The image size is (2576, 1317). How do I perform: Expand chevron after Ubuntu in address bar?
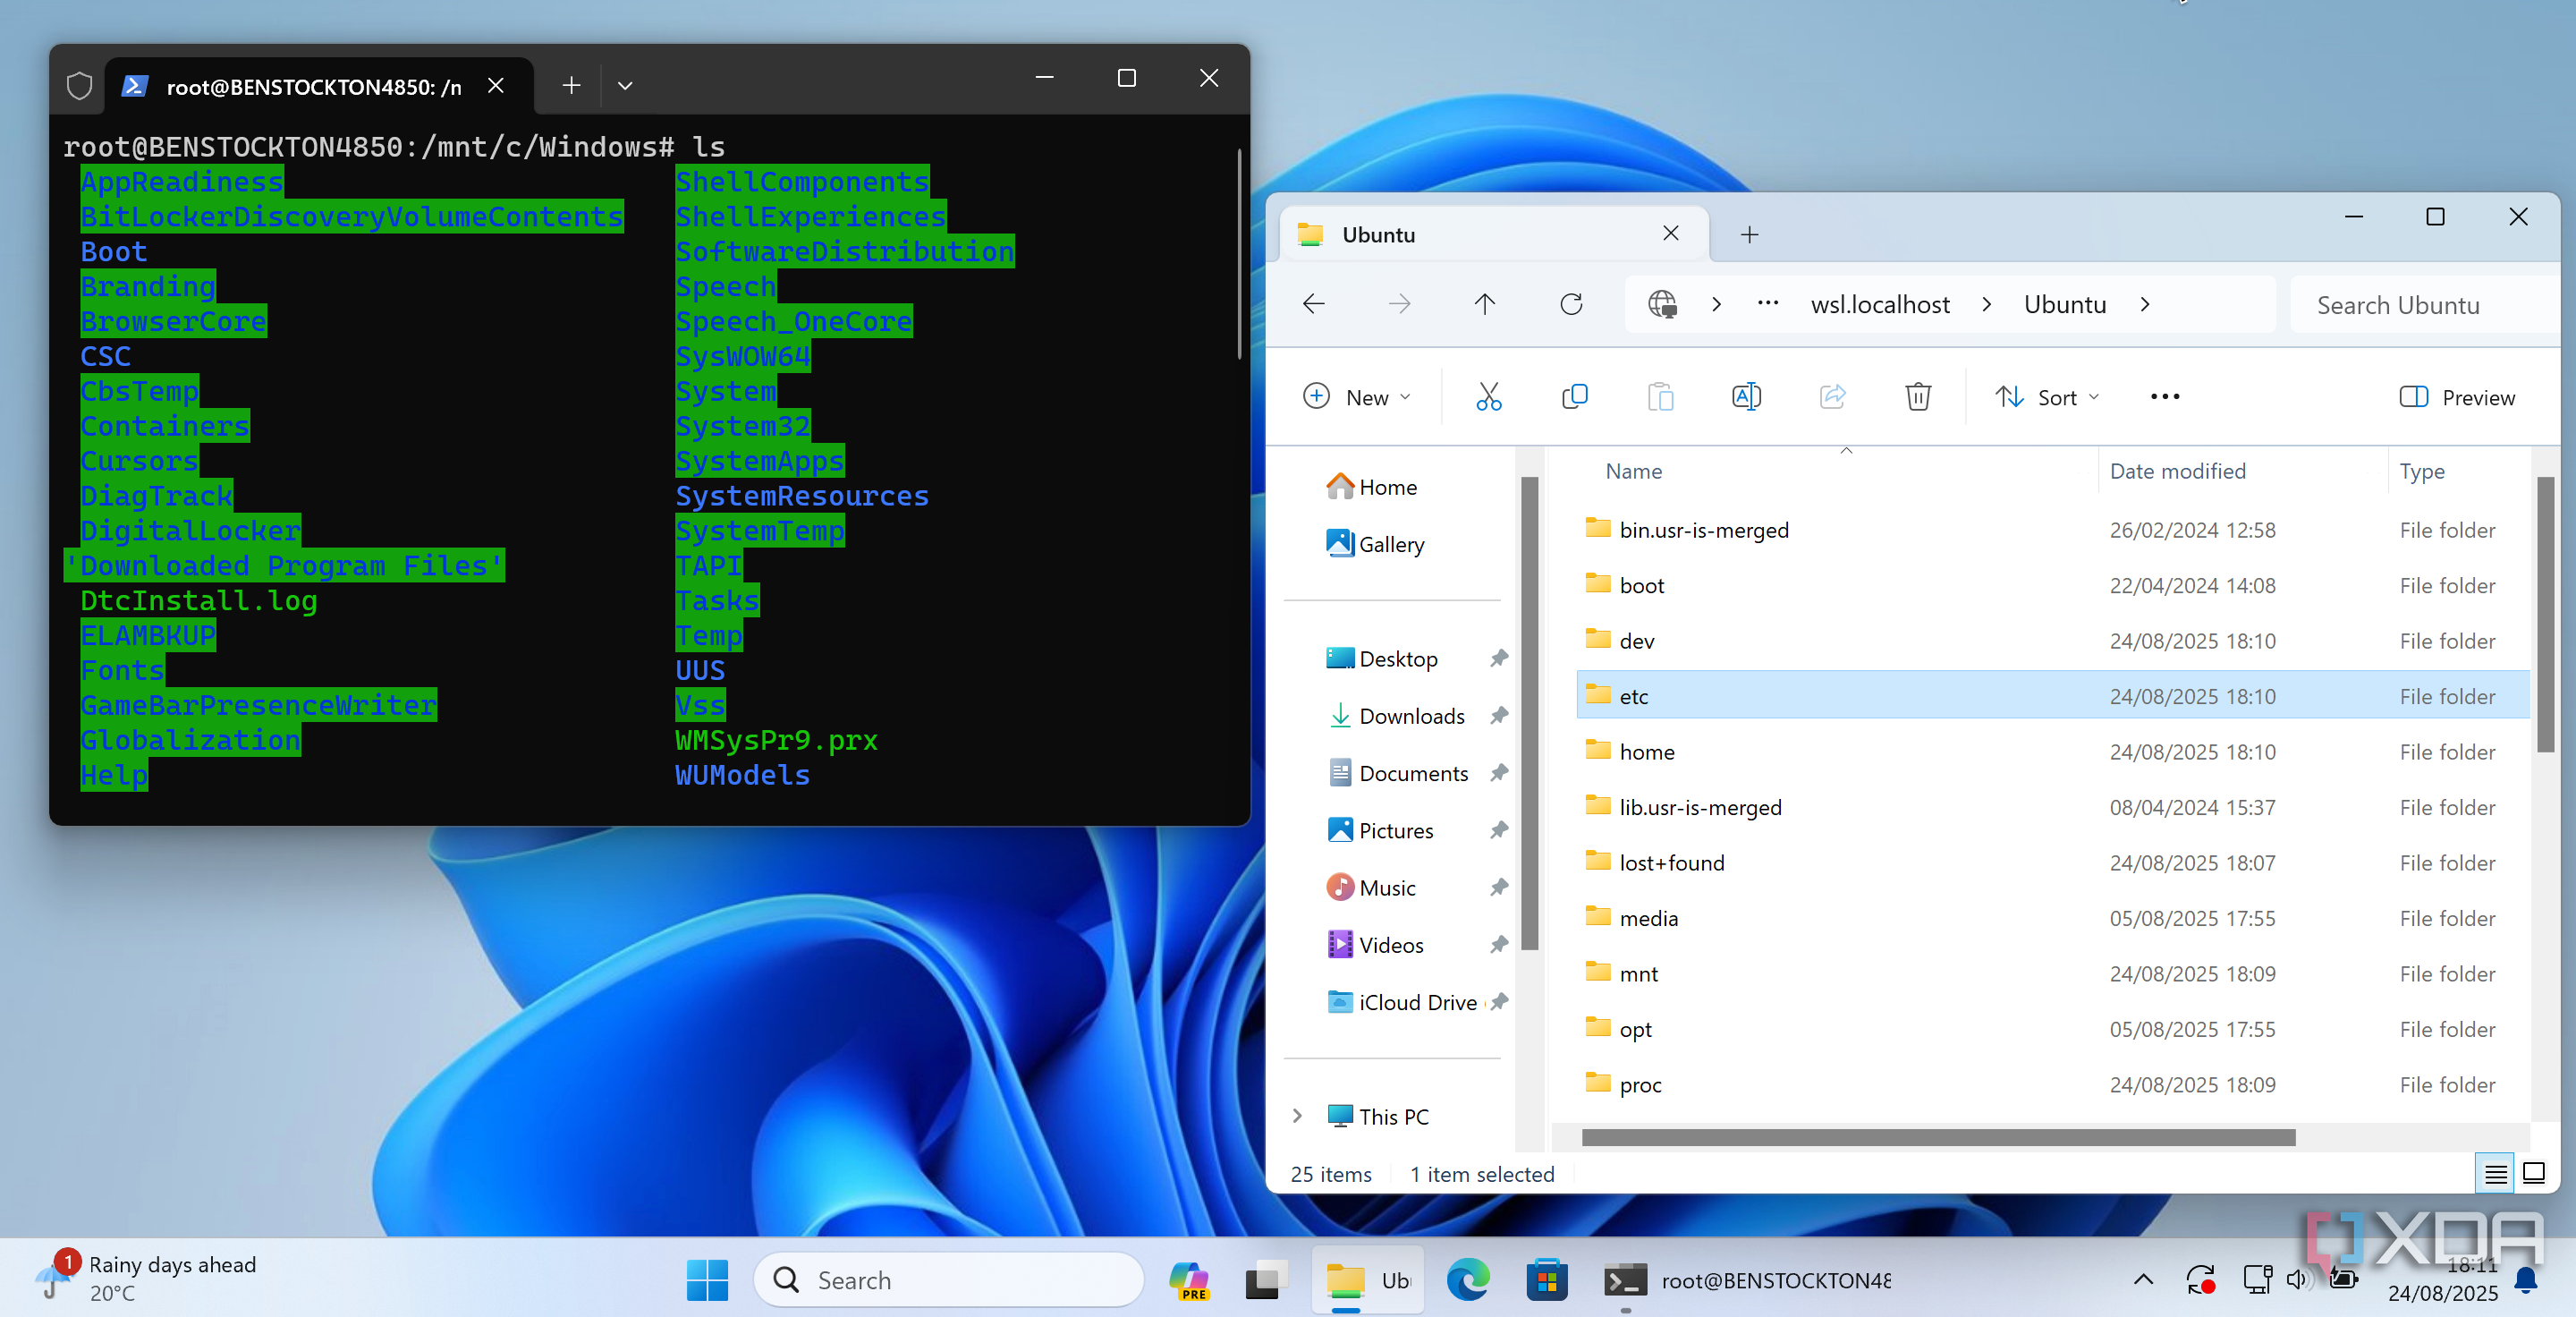coord(2145,304)
